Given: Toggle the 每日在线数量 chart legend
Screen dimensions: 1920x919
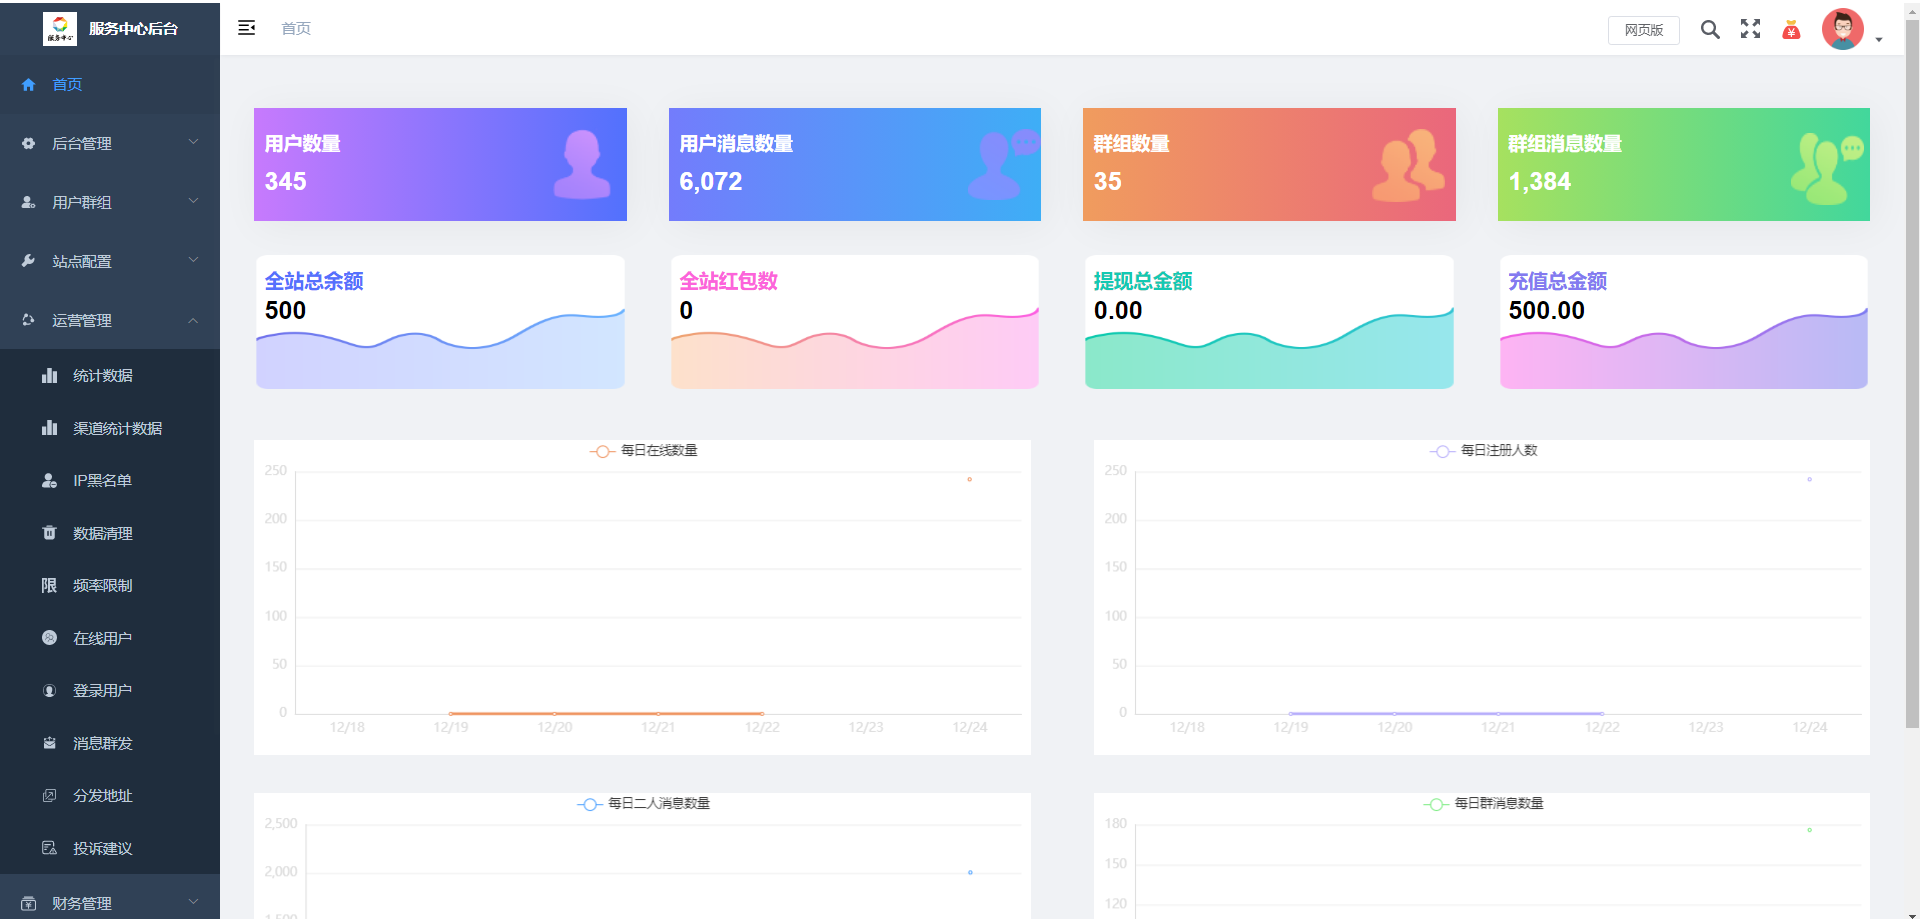Looking at the screenshot, I should 644,451.
